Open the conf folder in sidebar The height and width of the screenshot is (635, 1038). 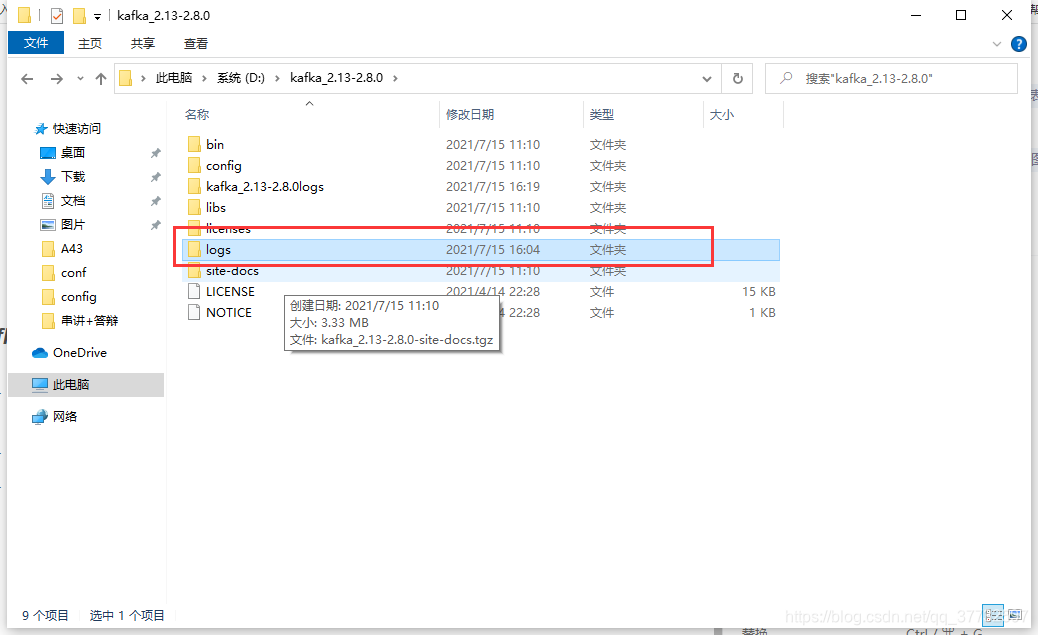(x=64, y=273)
